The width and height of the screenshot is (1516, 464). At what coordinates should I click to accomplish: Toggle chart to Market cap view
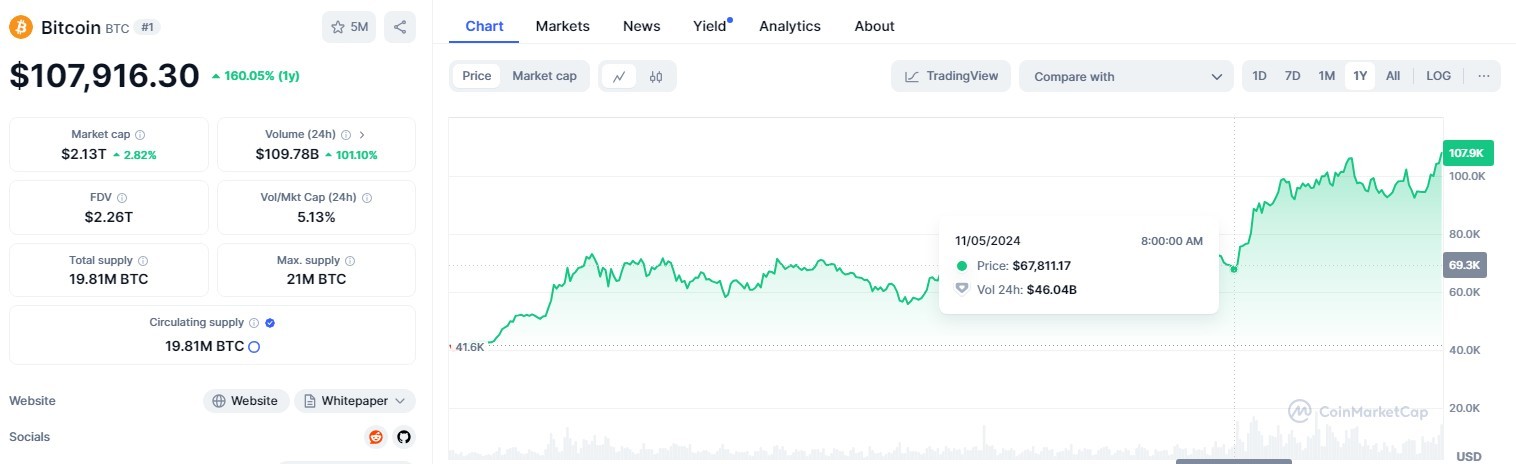(544, 76)
